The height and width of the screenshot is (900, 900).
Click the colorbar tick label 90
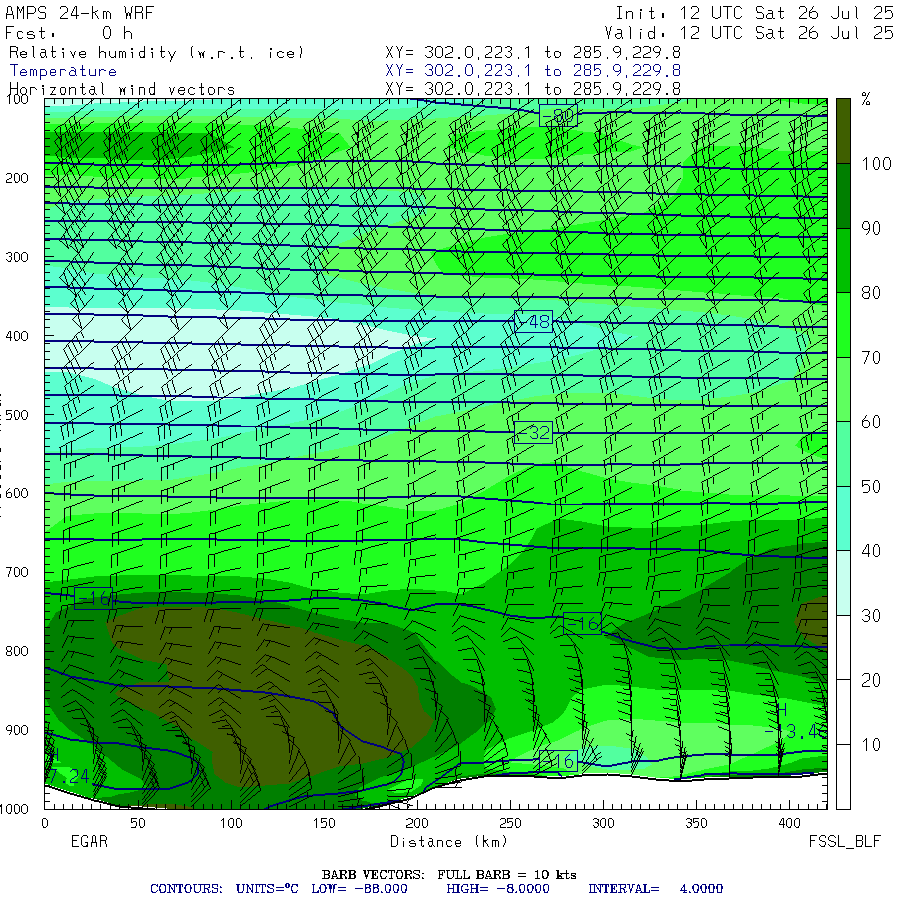click(x=871, y=228)
